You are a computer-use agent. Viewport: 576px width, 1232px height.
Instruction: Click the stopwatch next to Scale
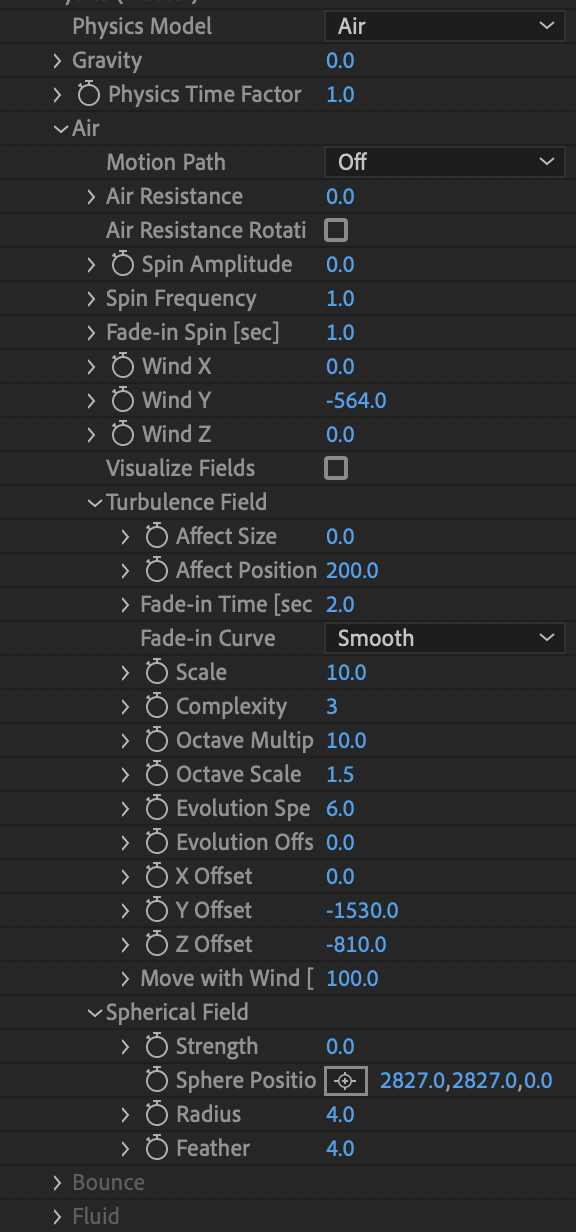pyautogui.click(x=156, y=672)
